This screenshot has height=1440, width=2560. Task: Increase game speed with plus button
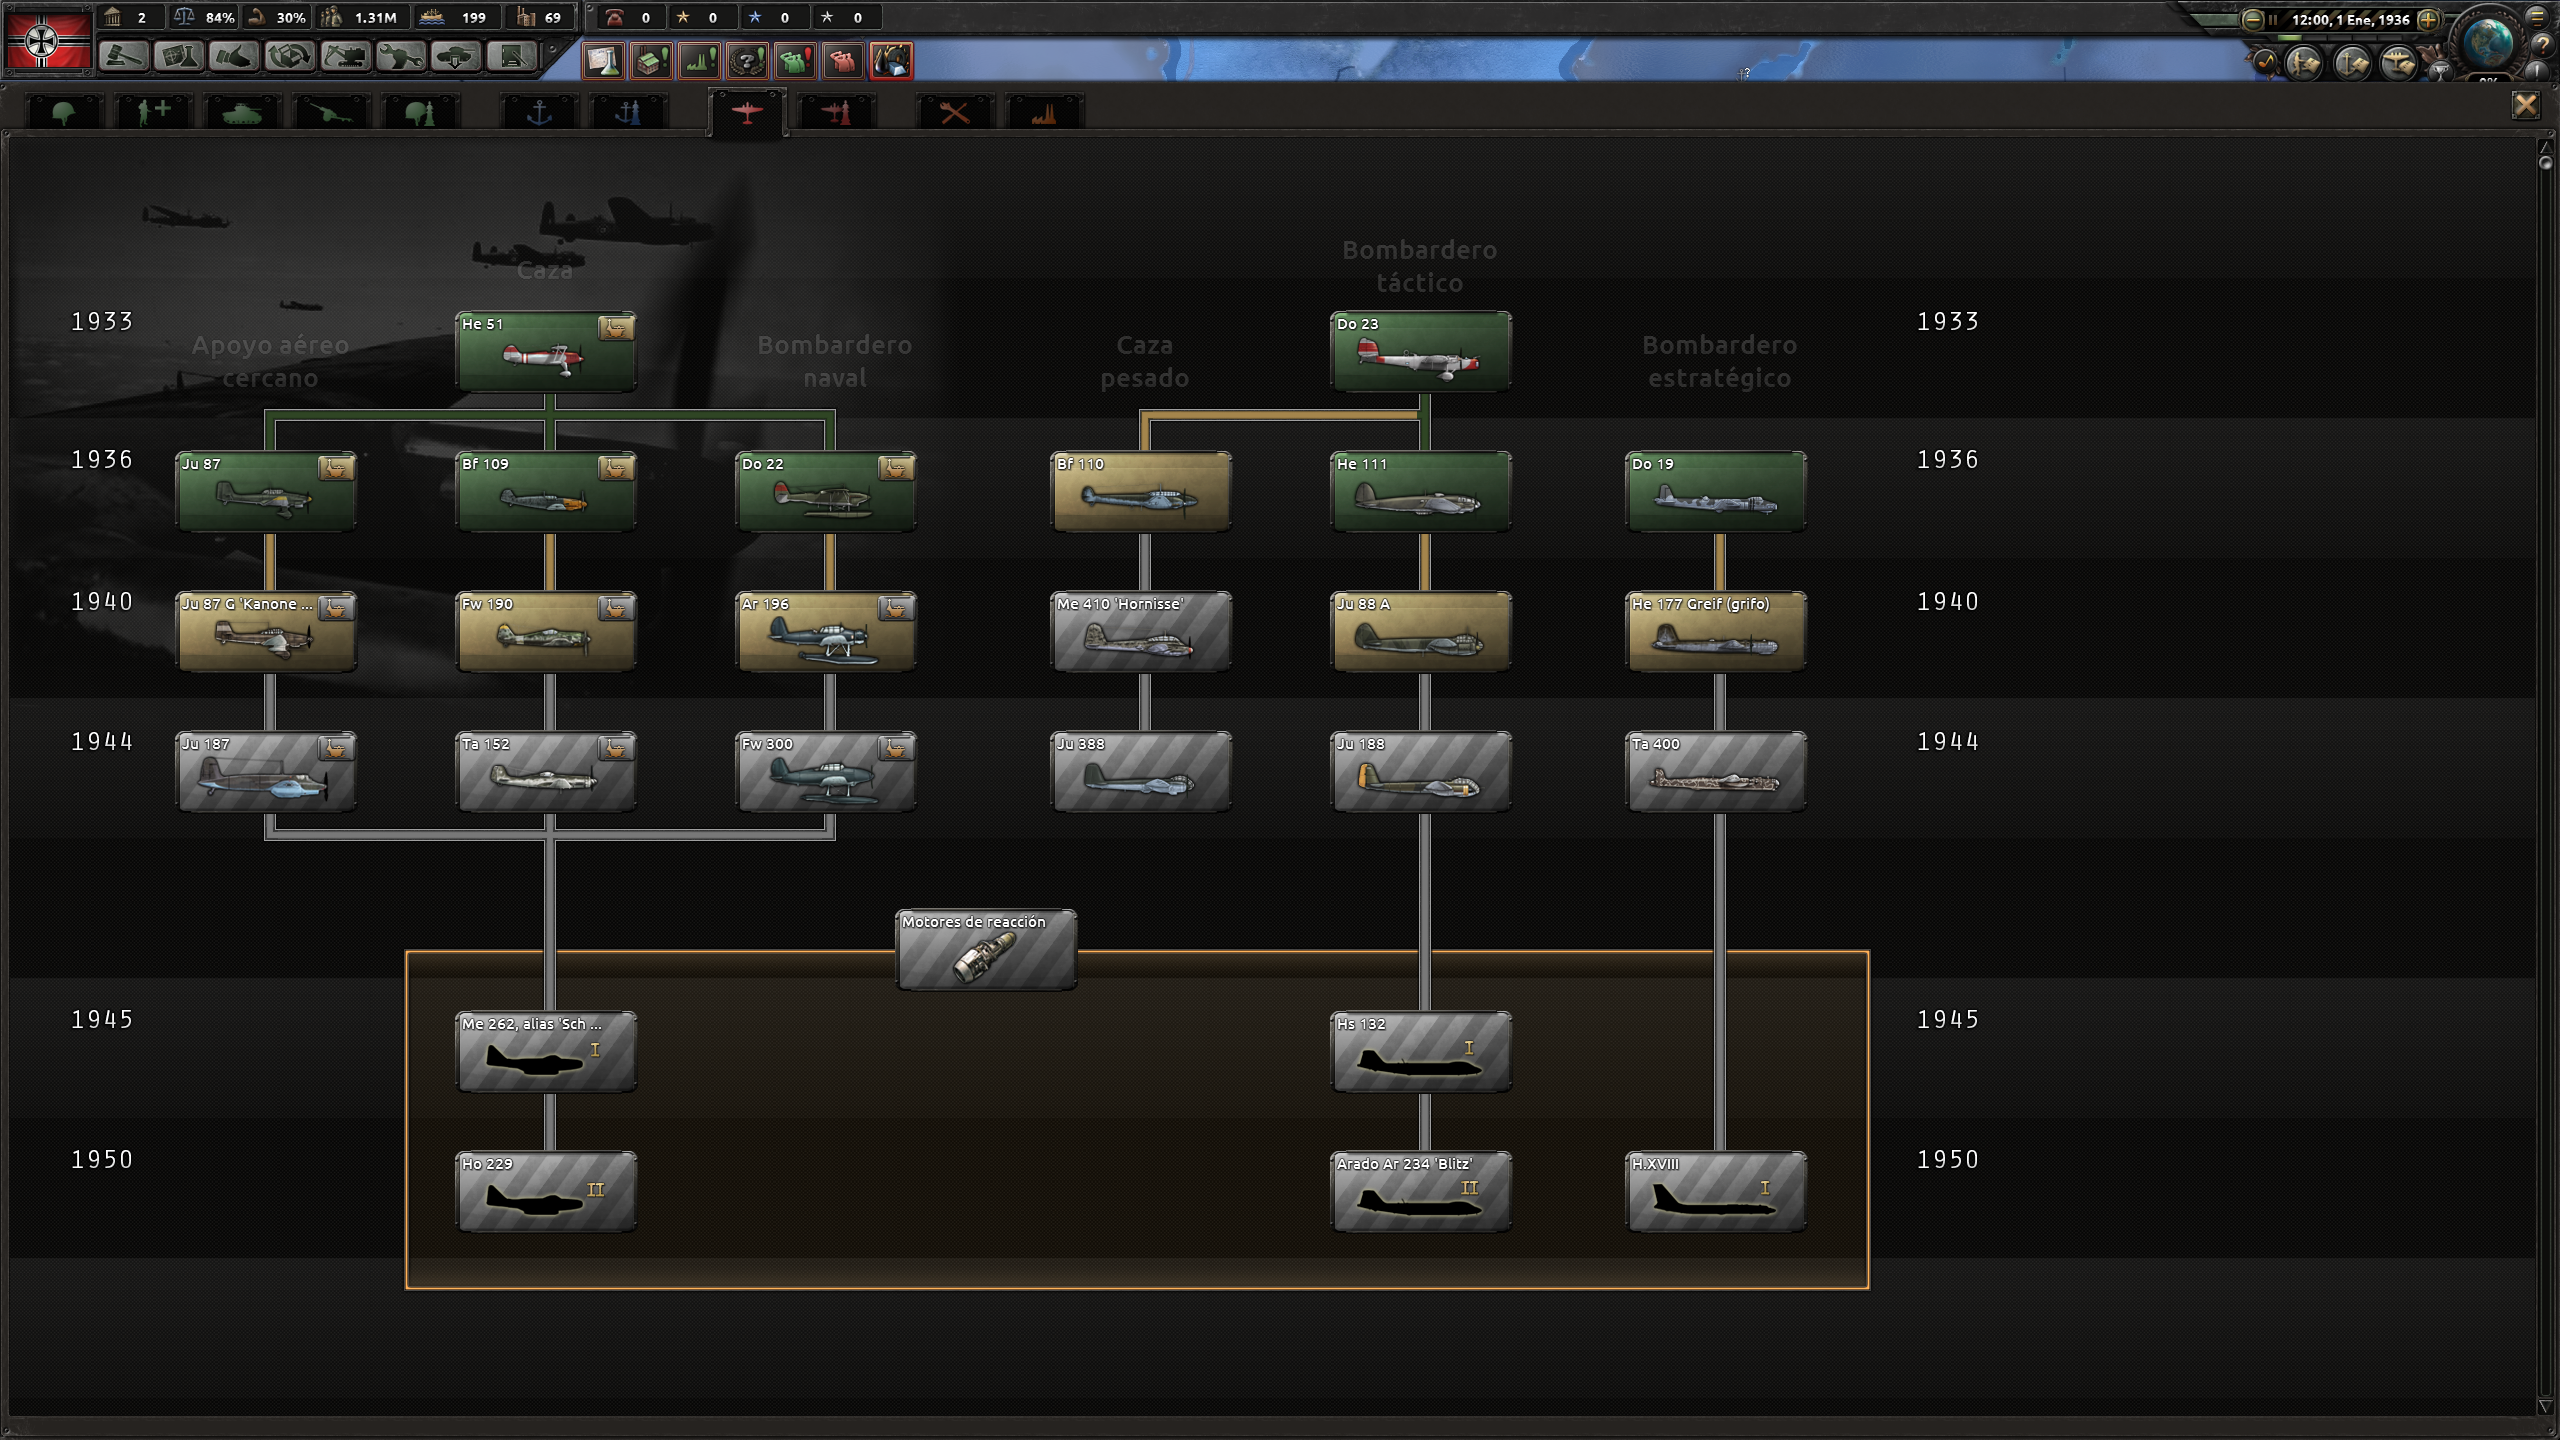(x=2428, y=20)
